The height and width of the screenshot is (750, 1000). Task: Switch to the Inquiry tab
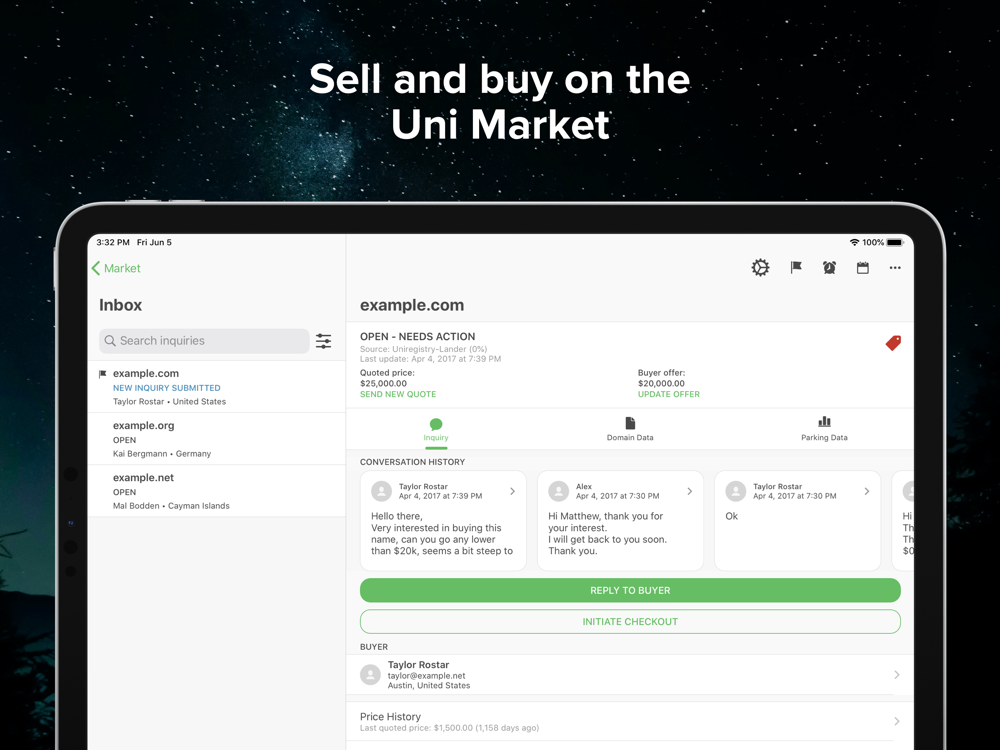pos(436,430)
